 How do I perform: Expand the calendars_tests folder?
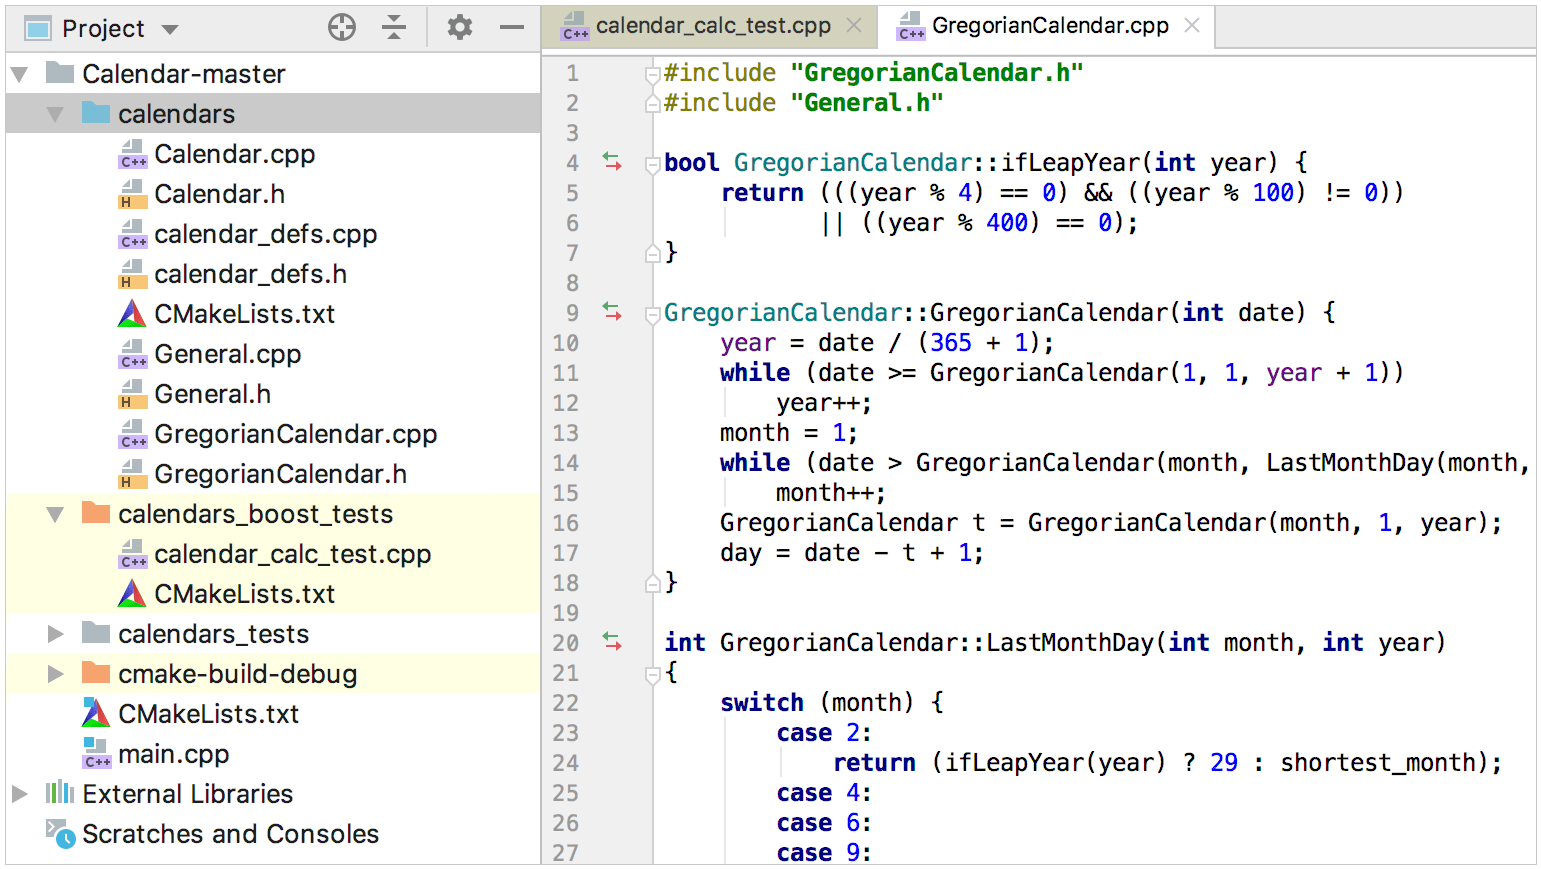point(56,634)
